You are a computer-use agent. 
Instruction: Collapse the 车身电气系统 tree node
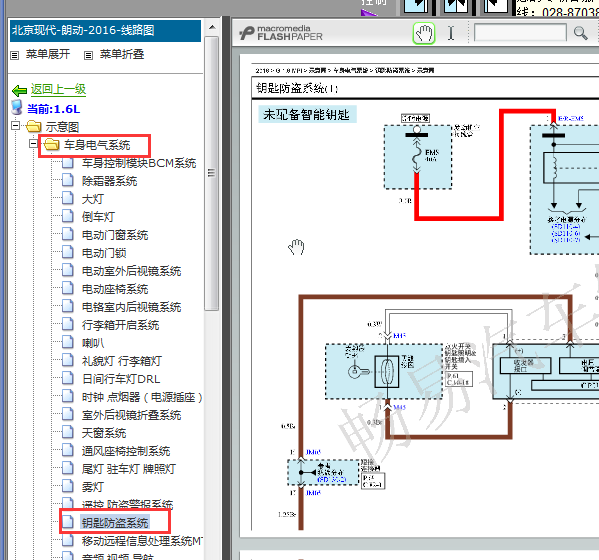pyautogui.click(x=34, y=144)
